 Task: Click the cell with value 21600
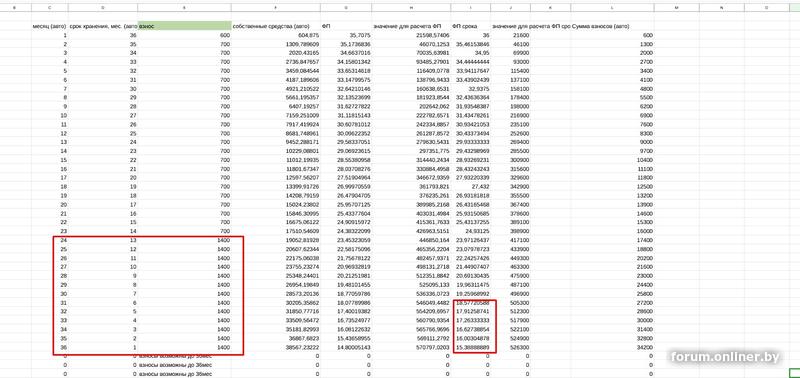click(x=510, y=35)
